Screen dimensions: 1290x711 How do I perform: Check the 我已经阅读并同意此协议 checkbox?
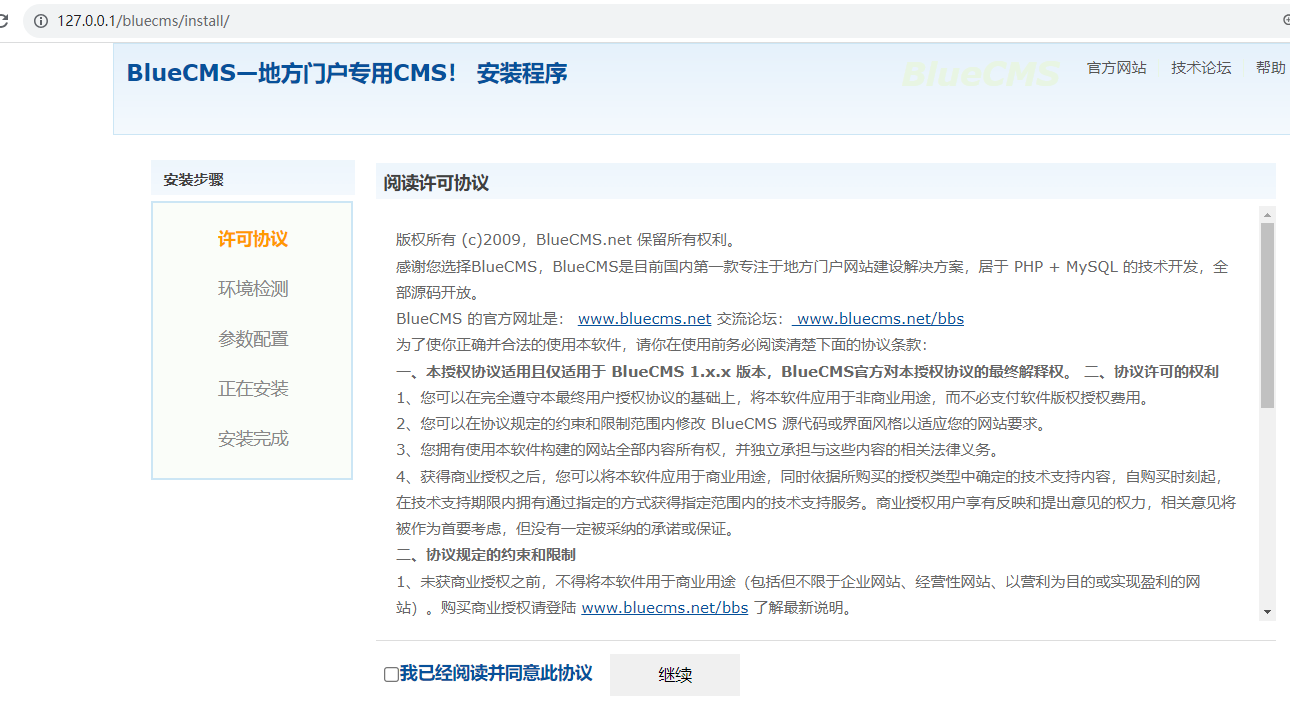click(x=391, y=675)
